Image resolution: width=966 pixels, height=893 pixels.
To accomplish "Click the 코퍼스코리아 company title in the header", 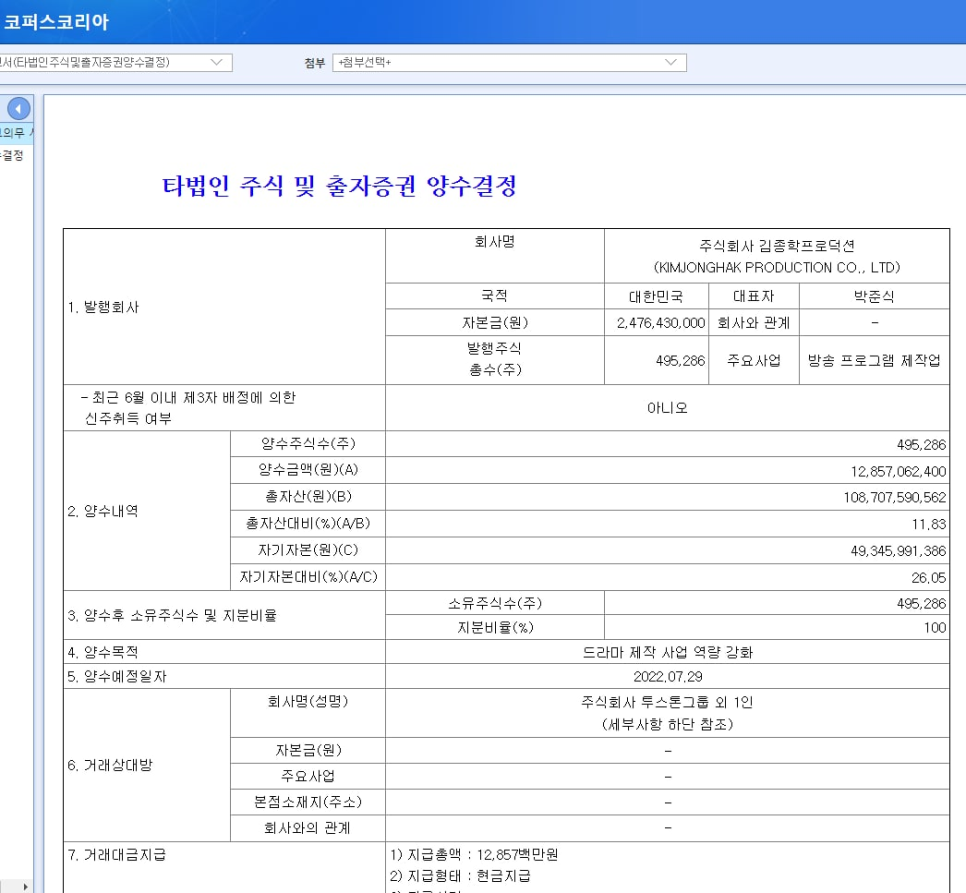I will (55, 22).
